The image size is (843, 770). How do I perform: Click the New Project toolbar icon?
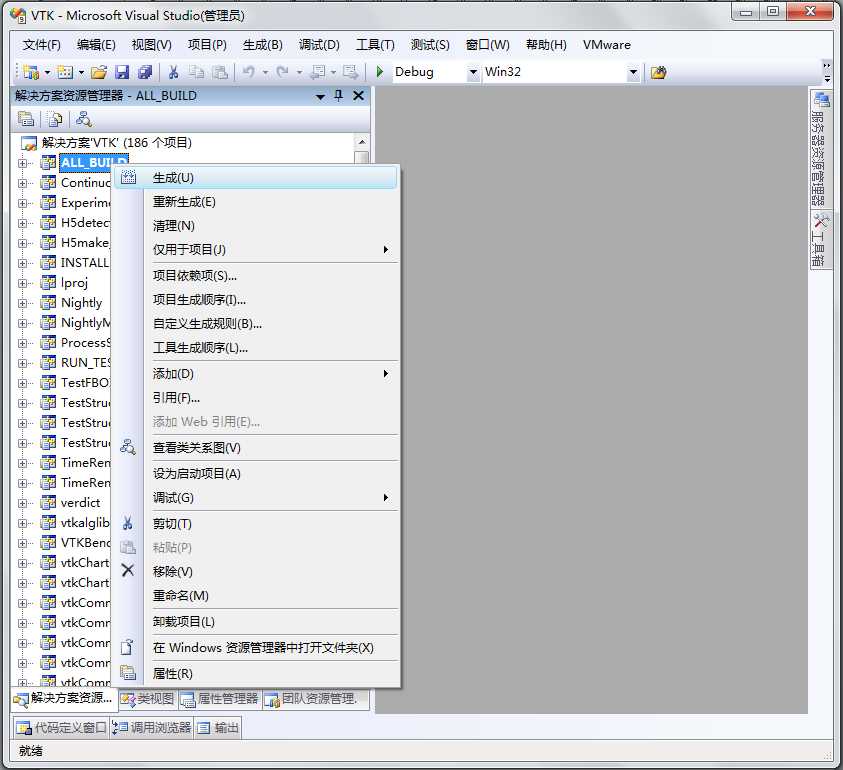tap(31, 72)
